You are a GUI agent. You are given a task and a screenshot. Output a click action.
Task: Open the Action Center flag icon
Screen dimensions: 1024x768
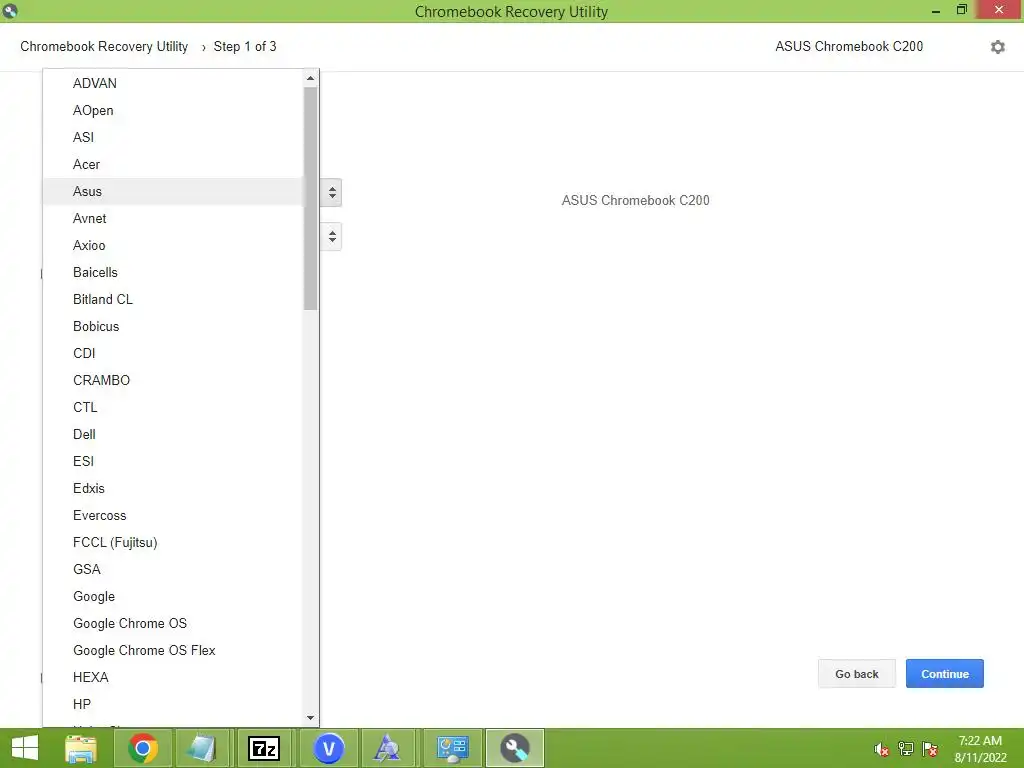tap(930, 749)
